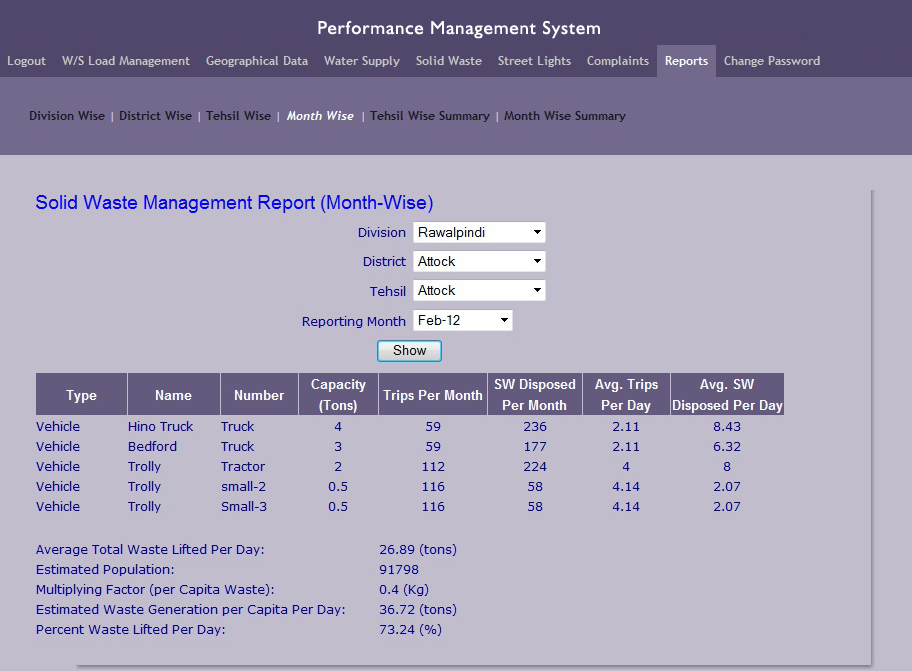The height and width of the screenshot is (671, 912).
Task: Open Tehsil Wise Summary report
Action: [x=430, y=116]
